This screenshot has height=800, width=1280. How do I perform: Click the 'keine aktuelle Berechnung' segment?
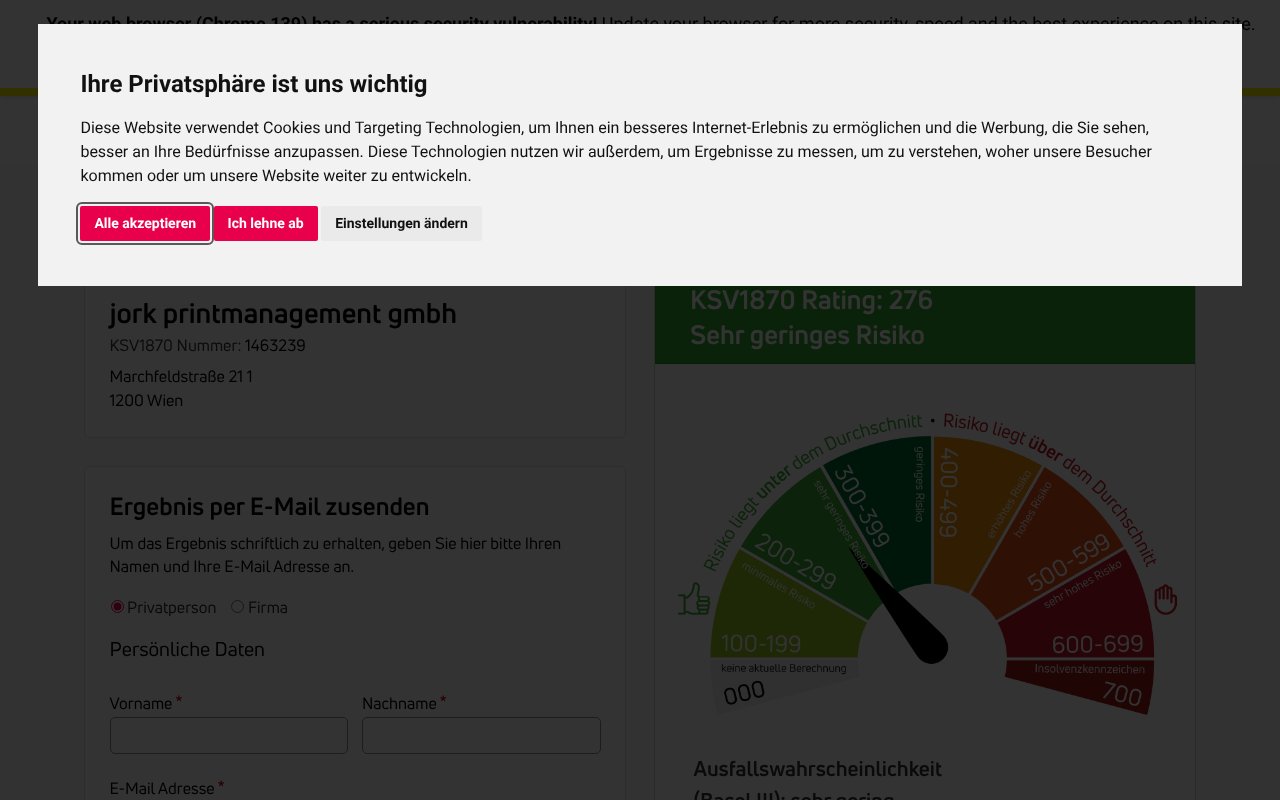coord(783,668)
